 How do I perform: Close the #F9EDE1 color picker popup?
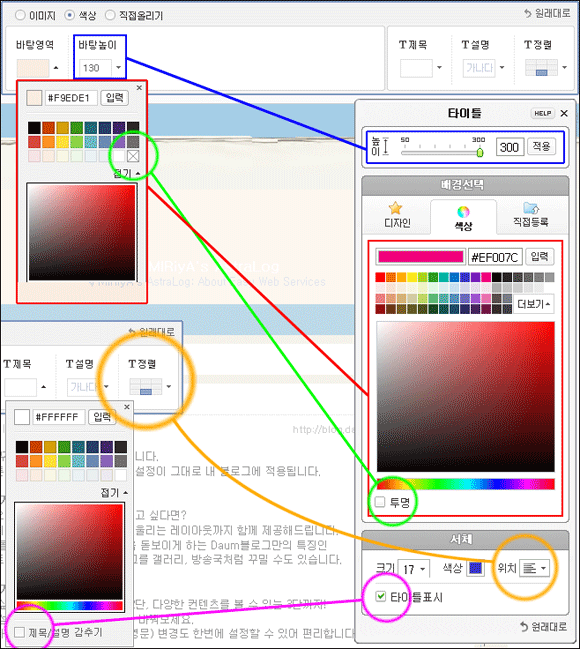(139, 87)
